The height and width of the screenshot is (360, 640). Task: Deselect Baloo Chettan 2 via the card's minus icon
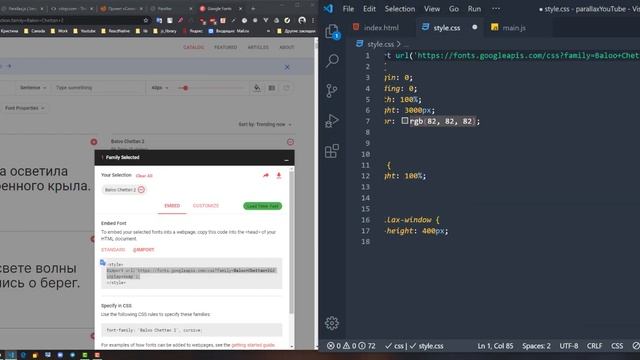tap(290, 142)
